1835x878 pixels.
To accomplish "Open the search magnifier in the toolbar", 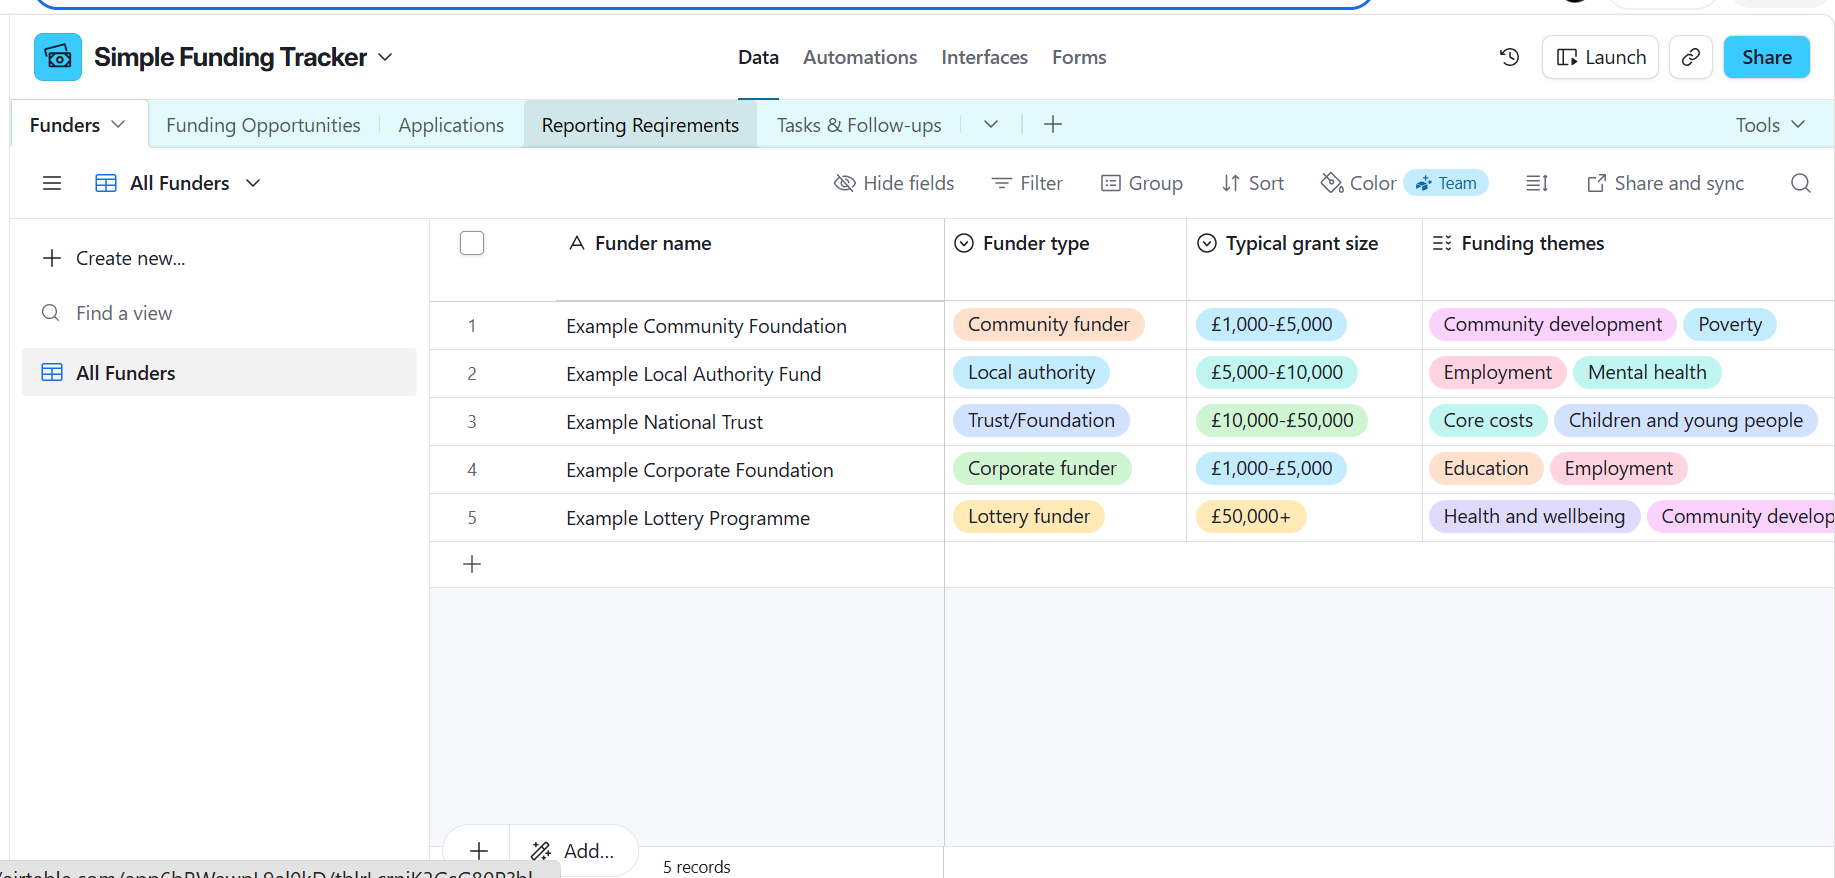I will tap(1801, 183).
